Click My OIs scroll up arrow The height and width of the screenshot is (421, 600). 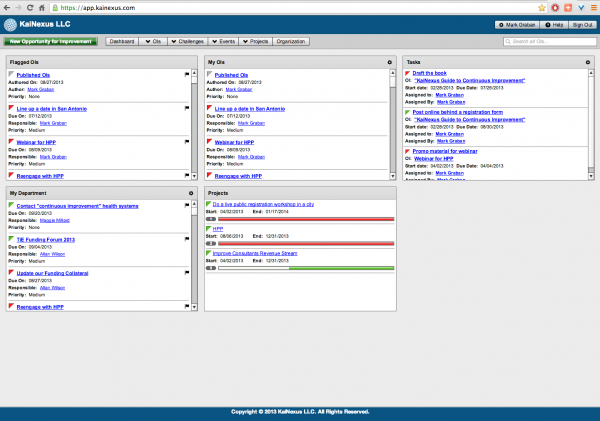[393, 73]
